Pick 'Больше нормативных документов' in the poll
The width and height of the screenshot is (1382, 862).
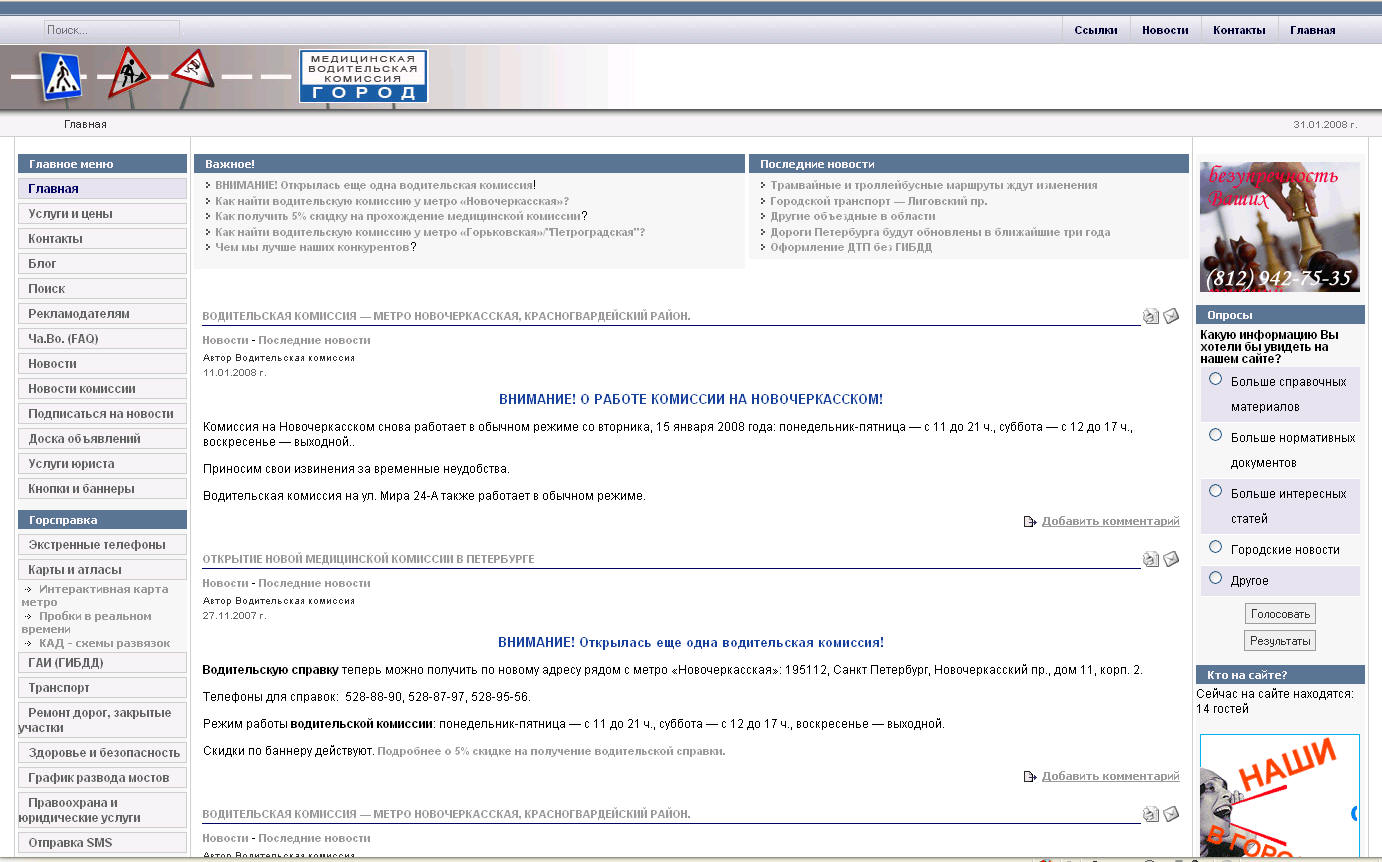[x=1216, y=435]
